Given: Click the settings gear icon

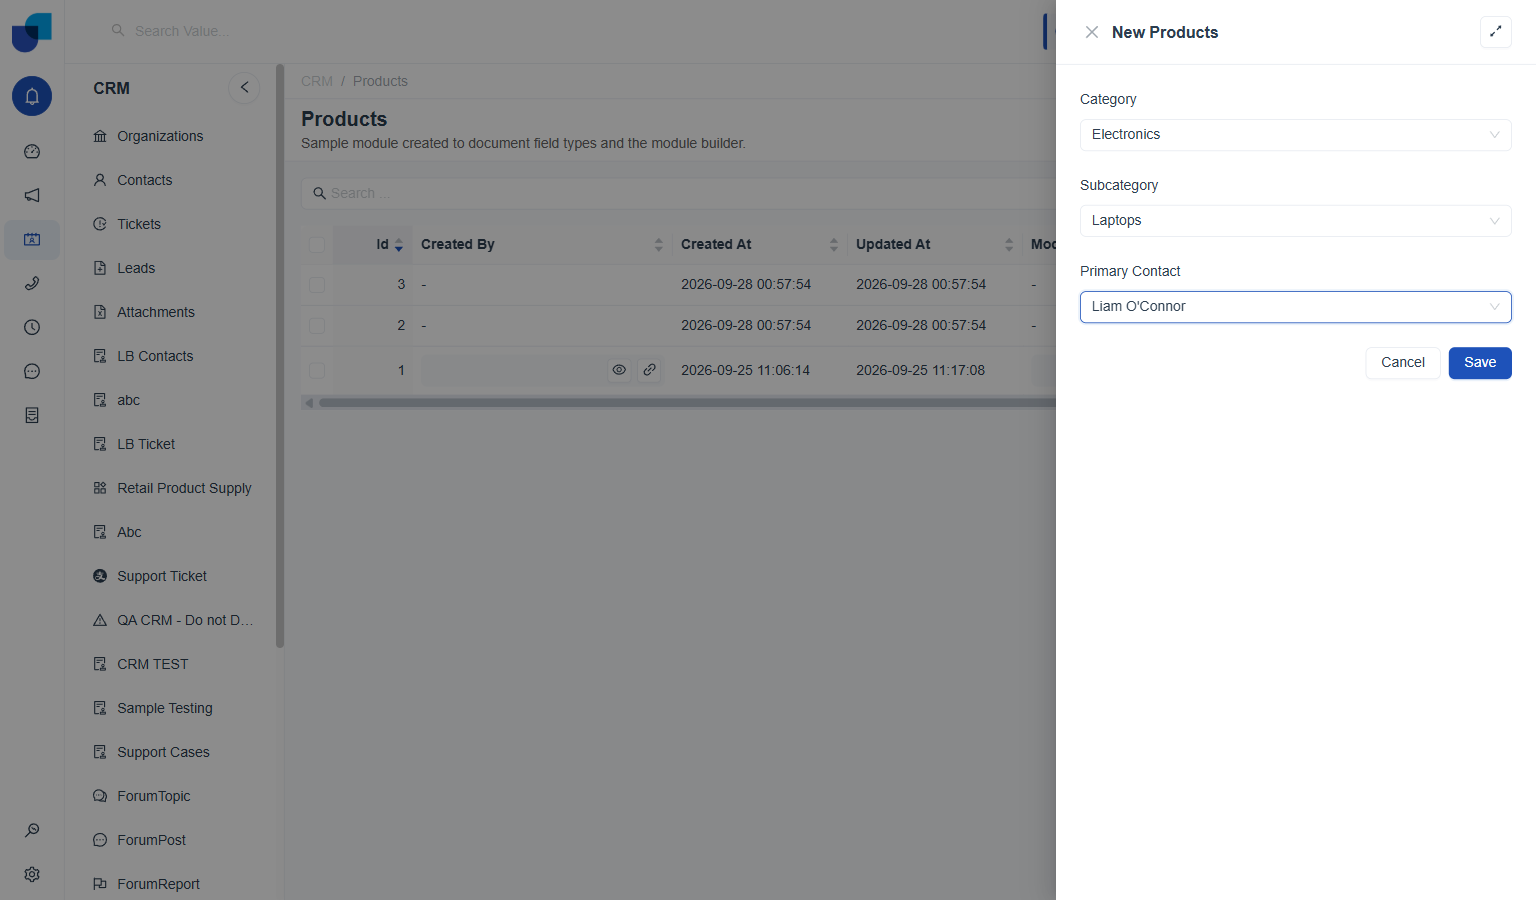Looking at the screenshot, I should click(x=32, y=874).
